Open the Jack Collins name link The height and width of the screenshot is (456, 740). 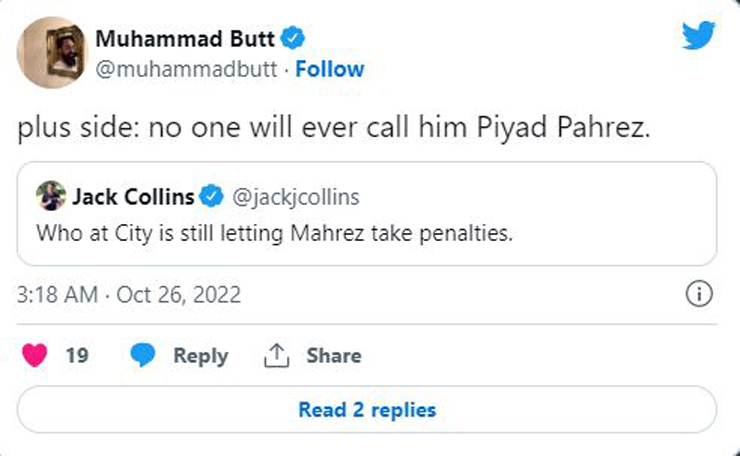click(133, 197)
